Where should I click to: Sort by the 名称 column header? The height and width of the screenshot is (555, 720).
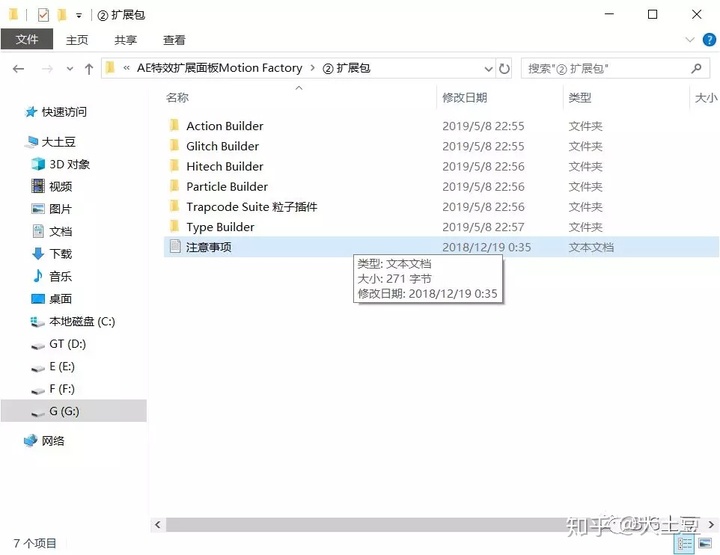click(177, 97)
